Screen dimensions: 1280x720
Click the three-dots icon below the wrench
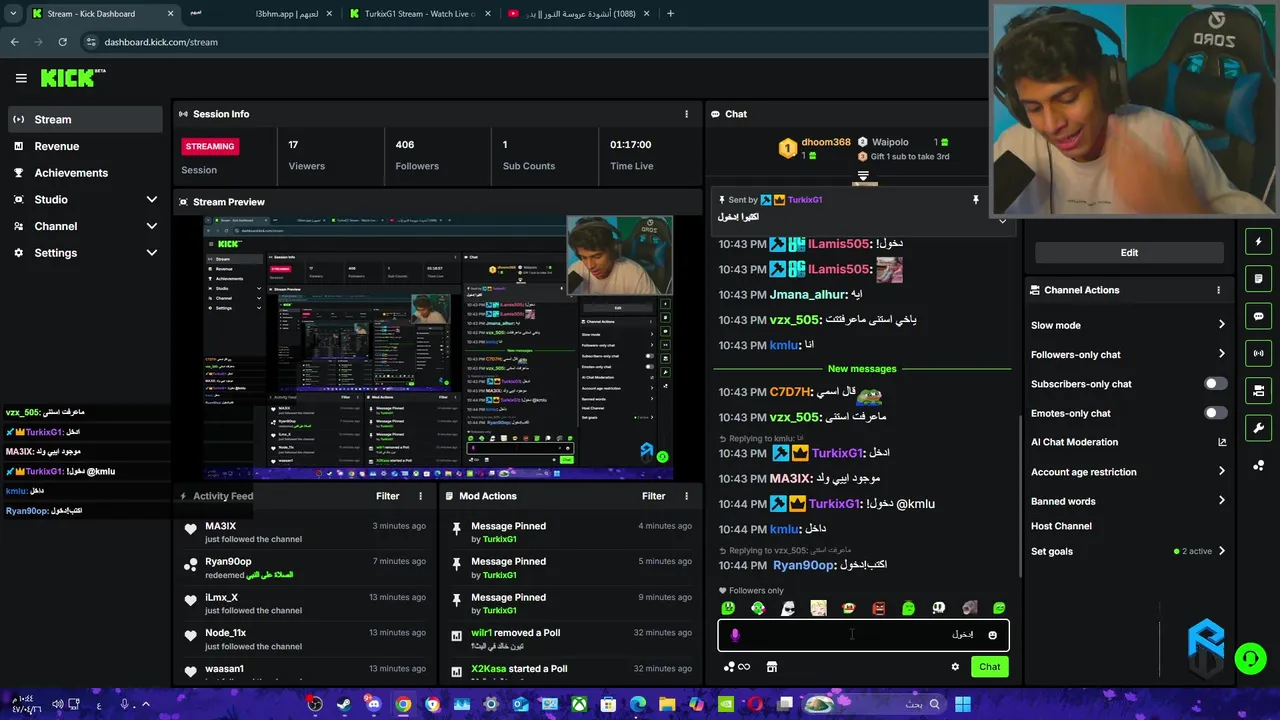click(1258, 466)
